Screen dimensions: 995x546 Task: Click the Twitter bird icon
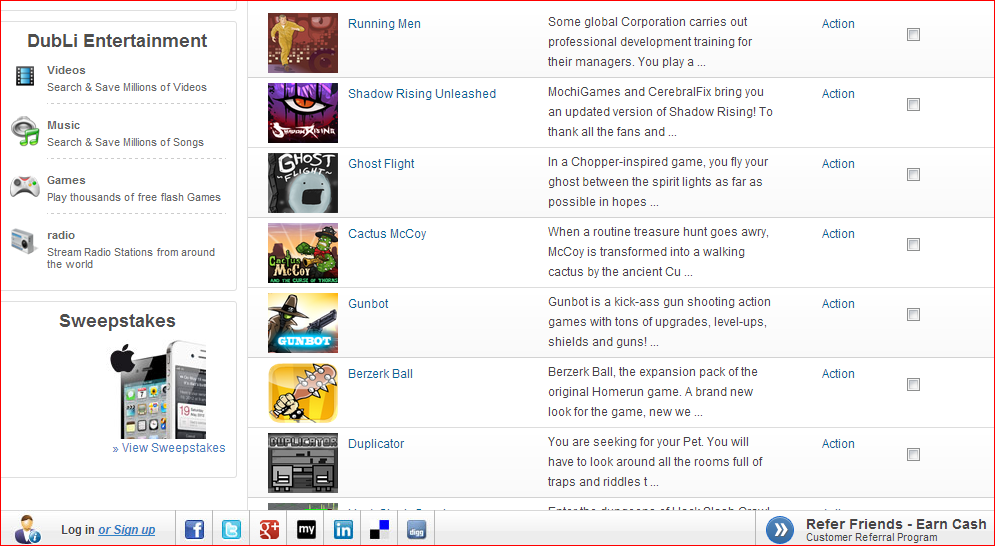coord(231,530)
